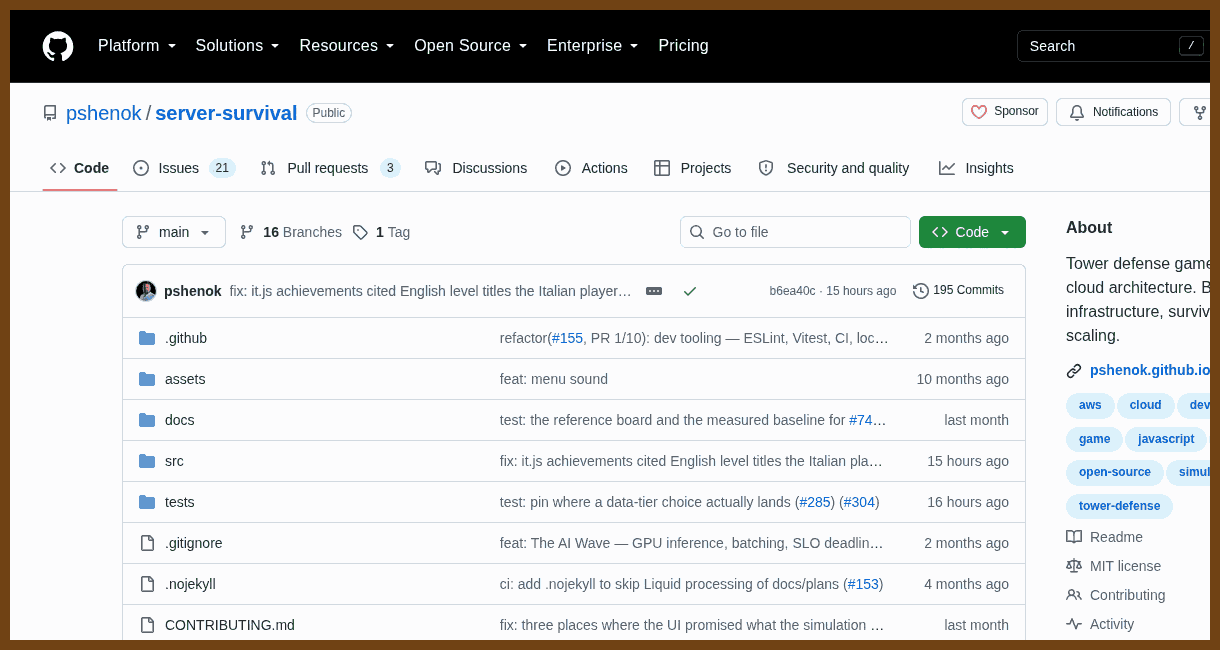Image resolution: width=1220 pixels, height=650 pixels.
Task: Expand the Open Source menu
Action: (x=471, y=46)
